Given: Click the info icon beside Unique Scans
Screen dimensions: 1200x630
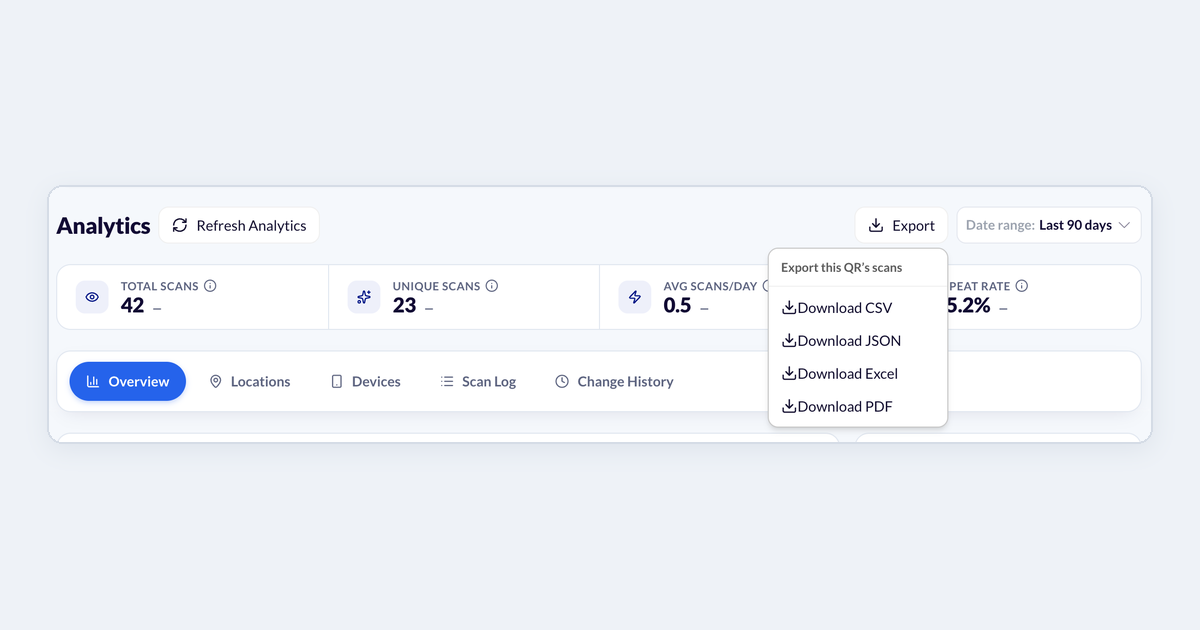Looking at the screenshot, I should pyautogui.click(x=492, y=286).
